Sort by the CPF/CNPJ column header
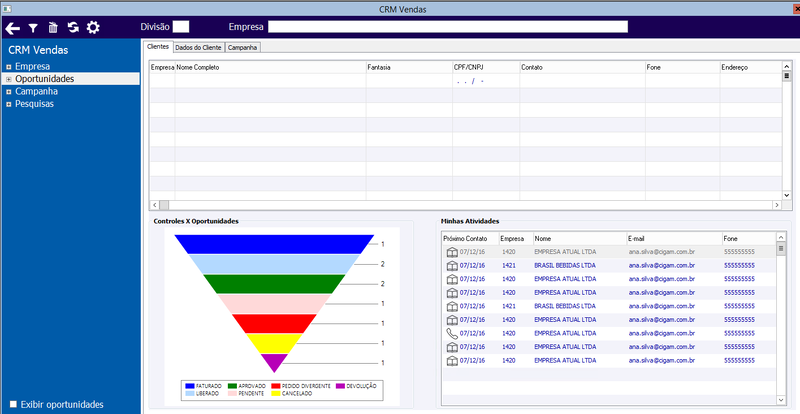This screenshot has height=414, width=800. 486,67
